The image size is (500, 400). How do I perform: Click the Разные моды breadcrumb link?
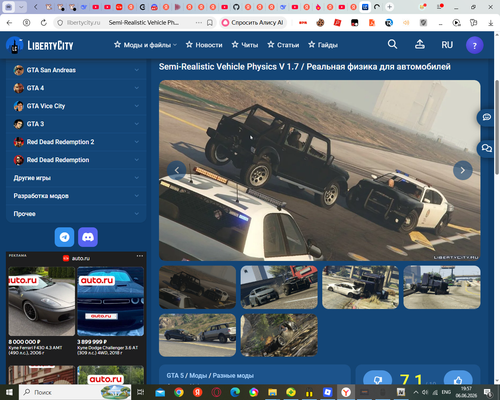233,376
